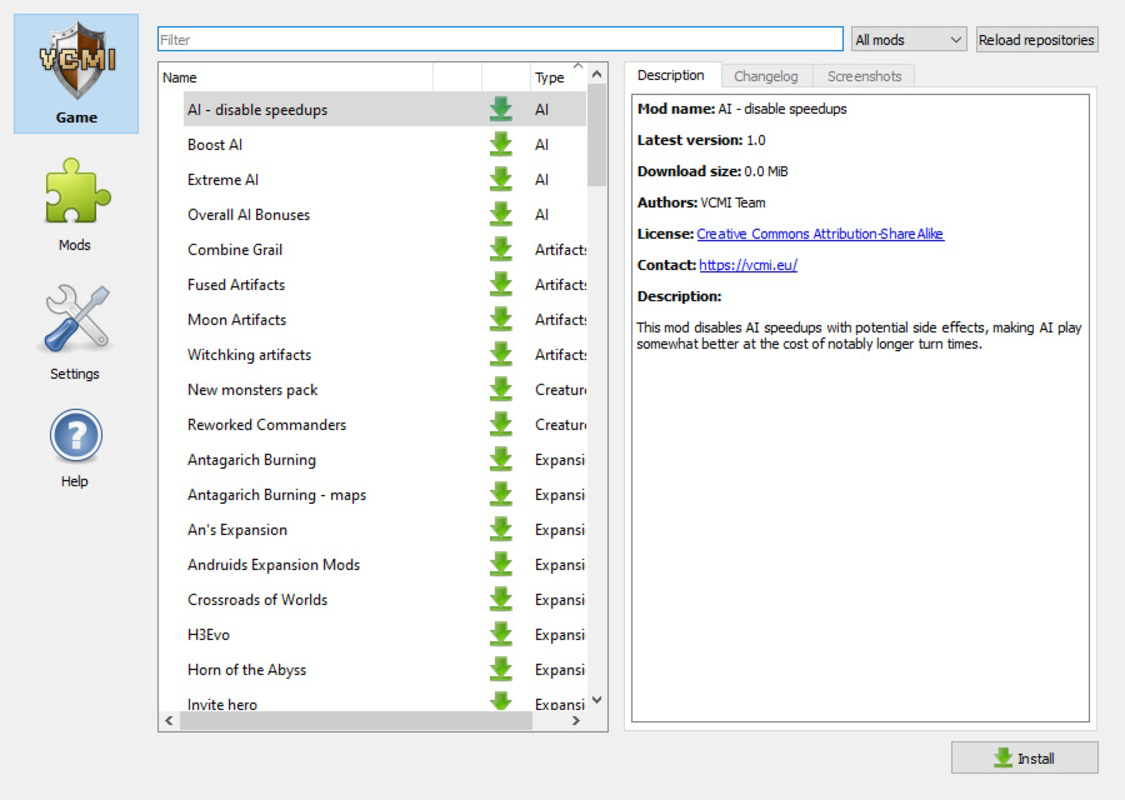Switch to the Description tab
The height and width of the screenshot is (800, 1125).
coord(671,75)
